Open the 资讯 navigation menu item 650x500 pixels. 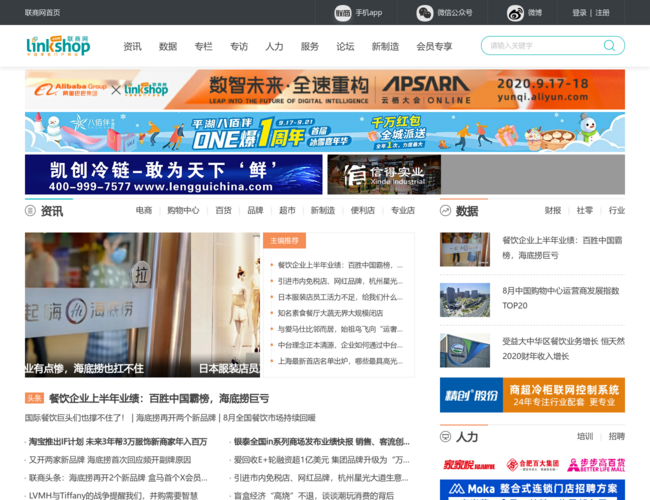click(132, 46)
